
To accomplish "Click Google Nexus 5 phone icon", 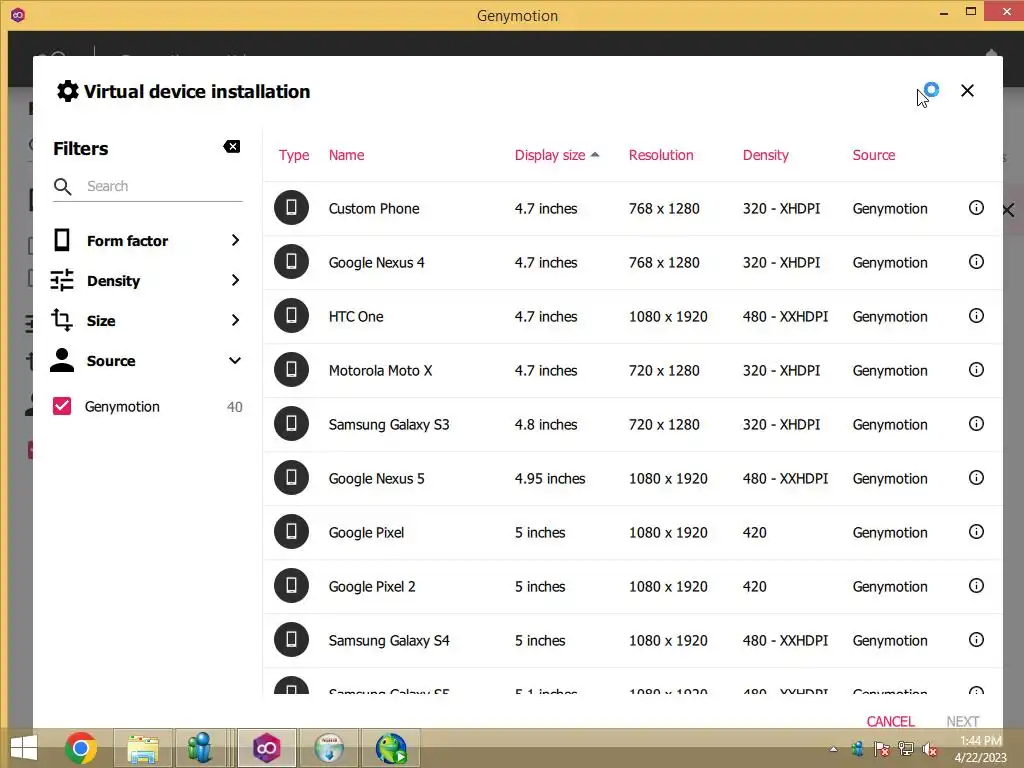I will point(291,478).
